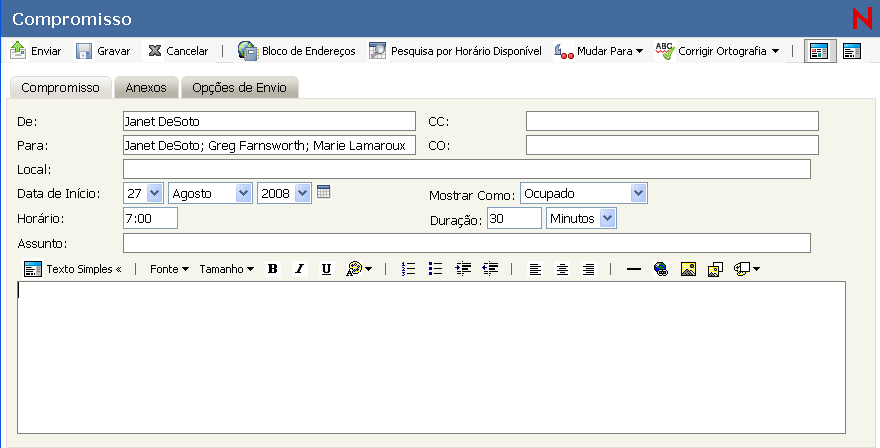Open the Minutos duration unit dropdown
The width and height of the screenshot is (880, 448).
581,218
